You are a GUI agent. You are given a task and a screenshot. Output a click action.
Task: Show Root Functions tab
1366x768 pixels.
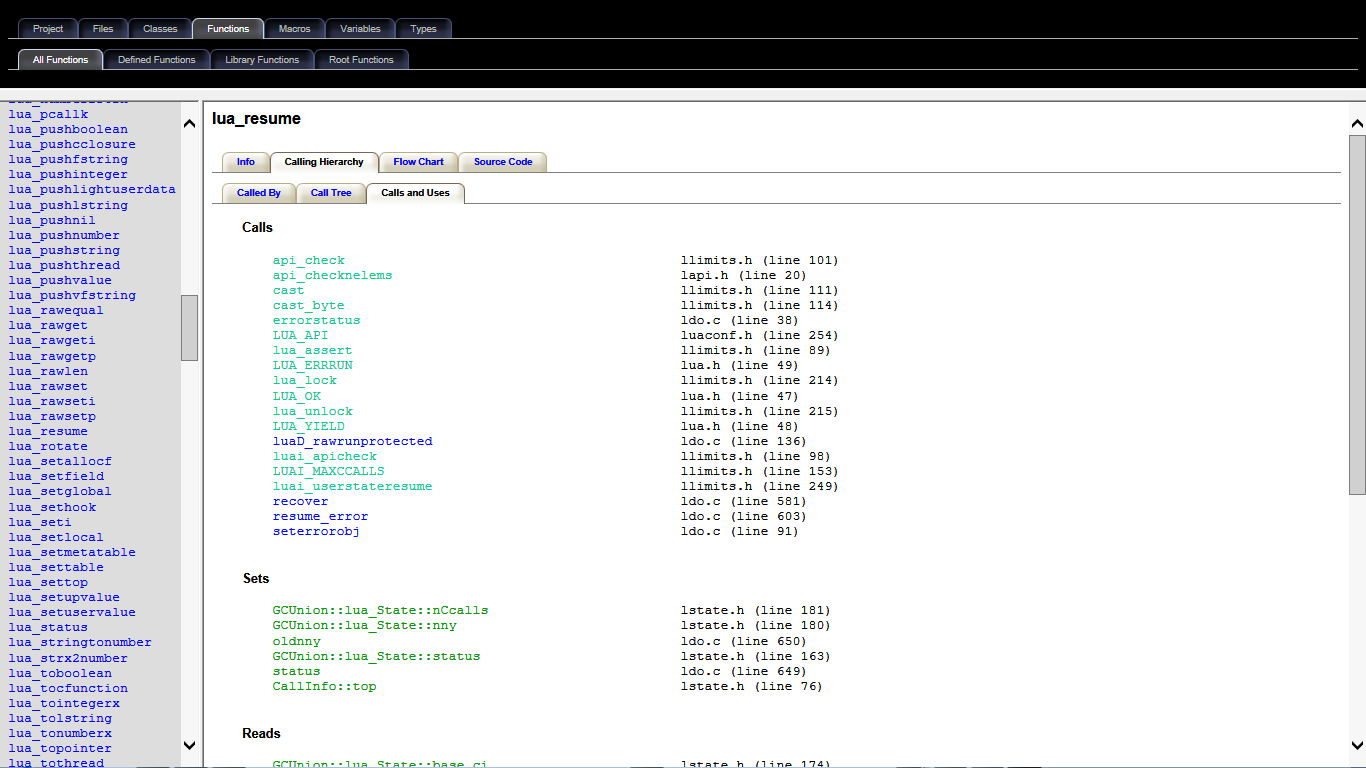(x=361, y=60)
